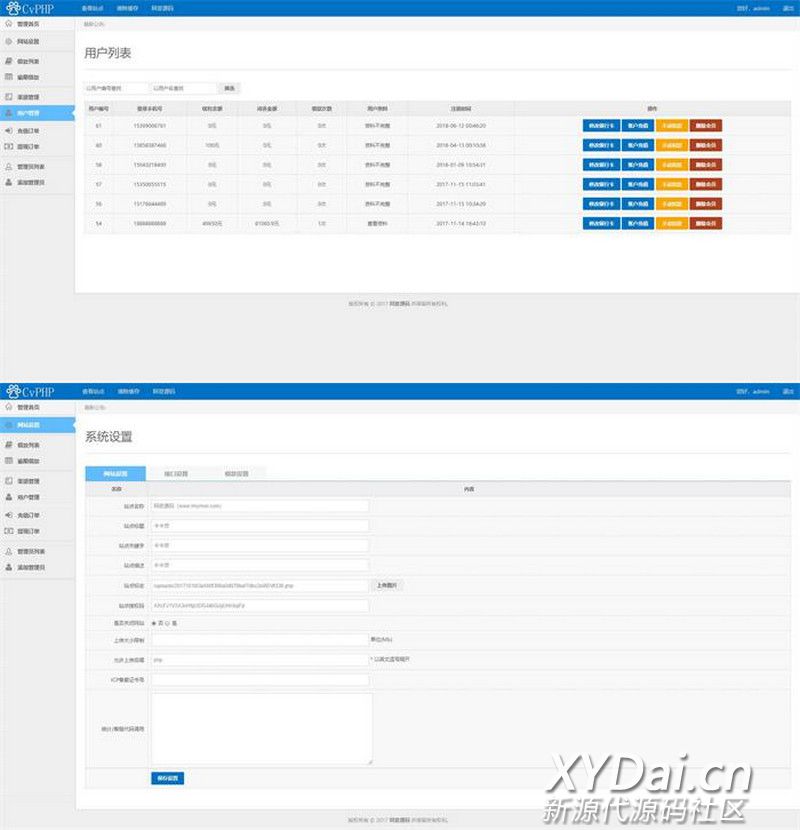Click add administrator icon in User List sidebar
Viewport: 800px width, 830px height.
[x=9, y=182]
